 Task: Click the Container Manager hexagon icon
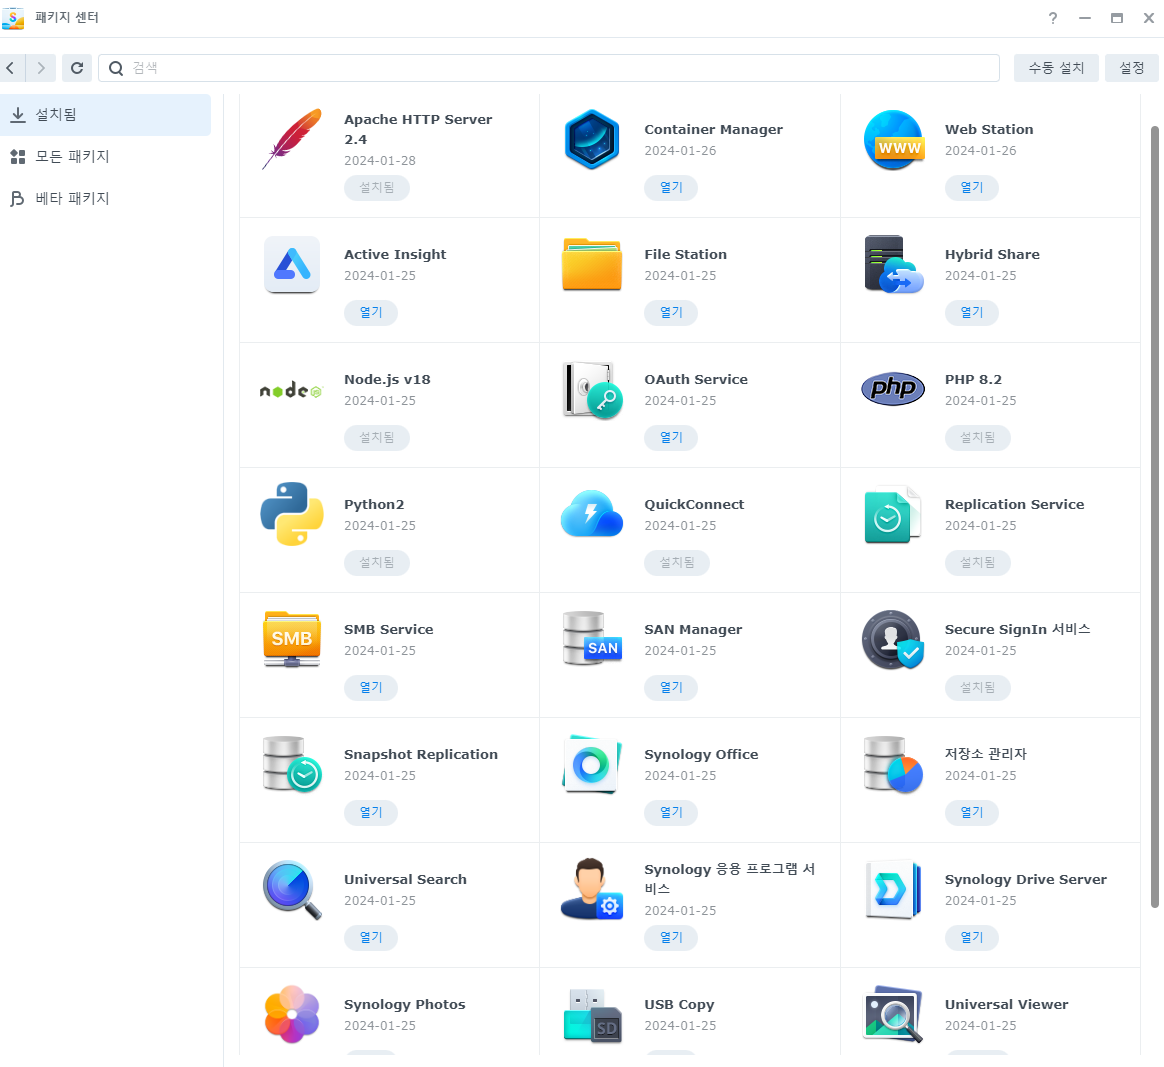tap(592, 140)
